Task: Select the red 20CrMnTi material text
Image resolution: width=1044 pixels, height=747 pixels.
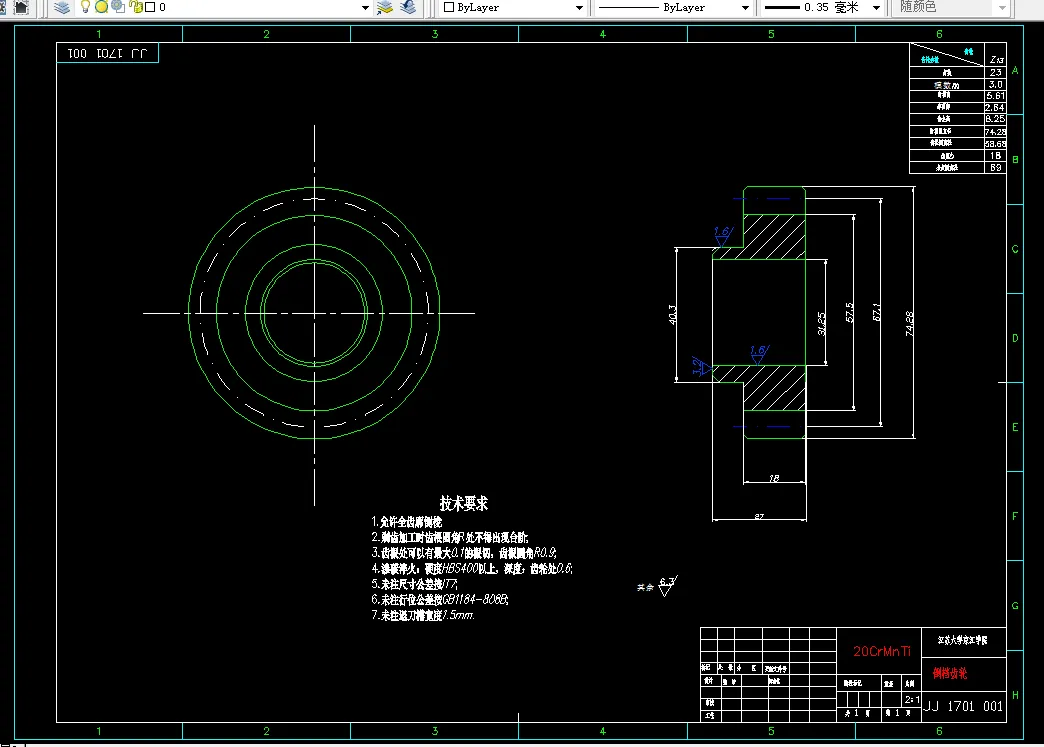Action: click(x=882, y=651)
